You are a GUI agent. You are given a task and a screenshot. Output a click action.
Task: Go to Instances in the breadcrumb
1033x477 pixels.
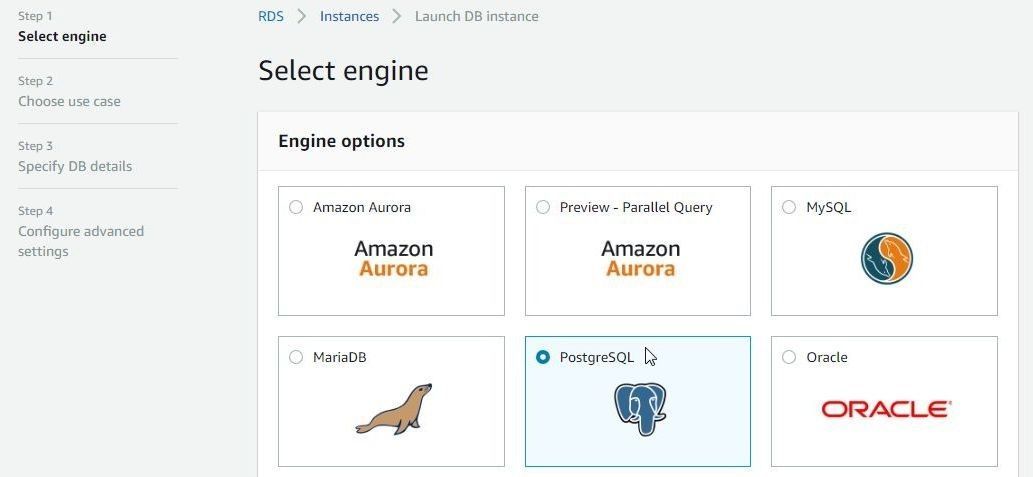pyautogui.click(x=349, y=16)
